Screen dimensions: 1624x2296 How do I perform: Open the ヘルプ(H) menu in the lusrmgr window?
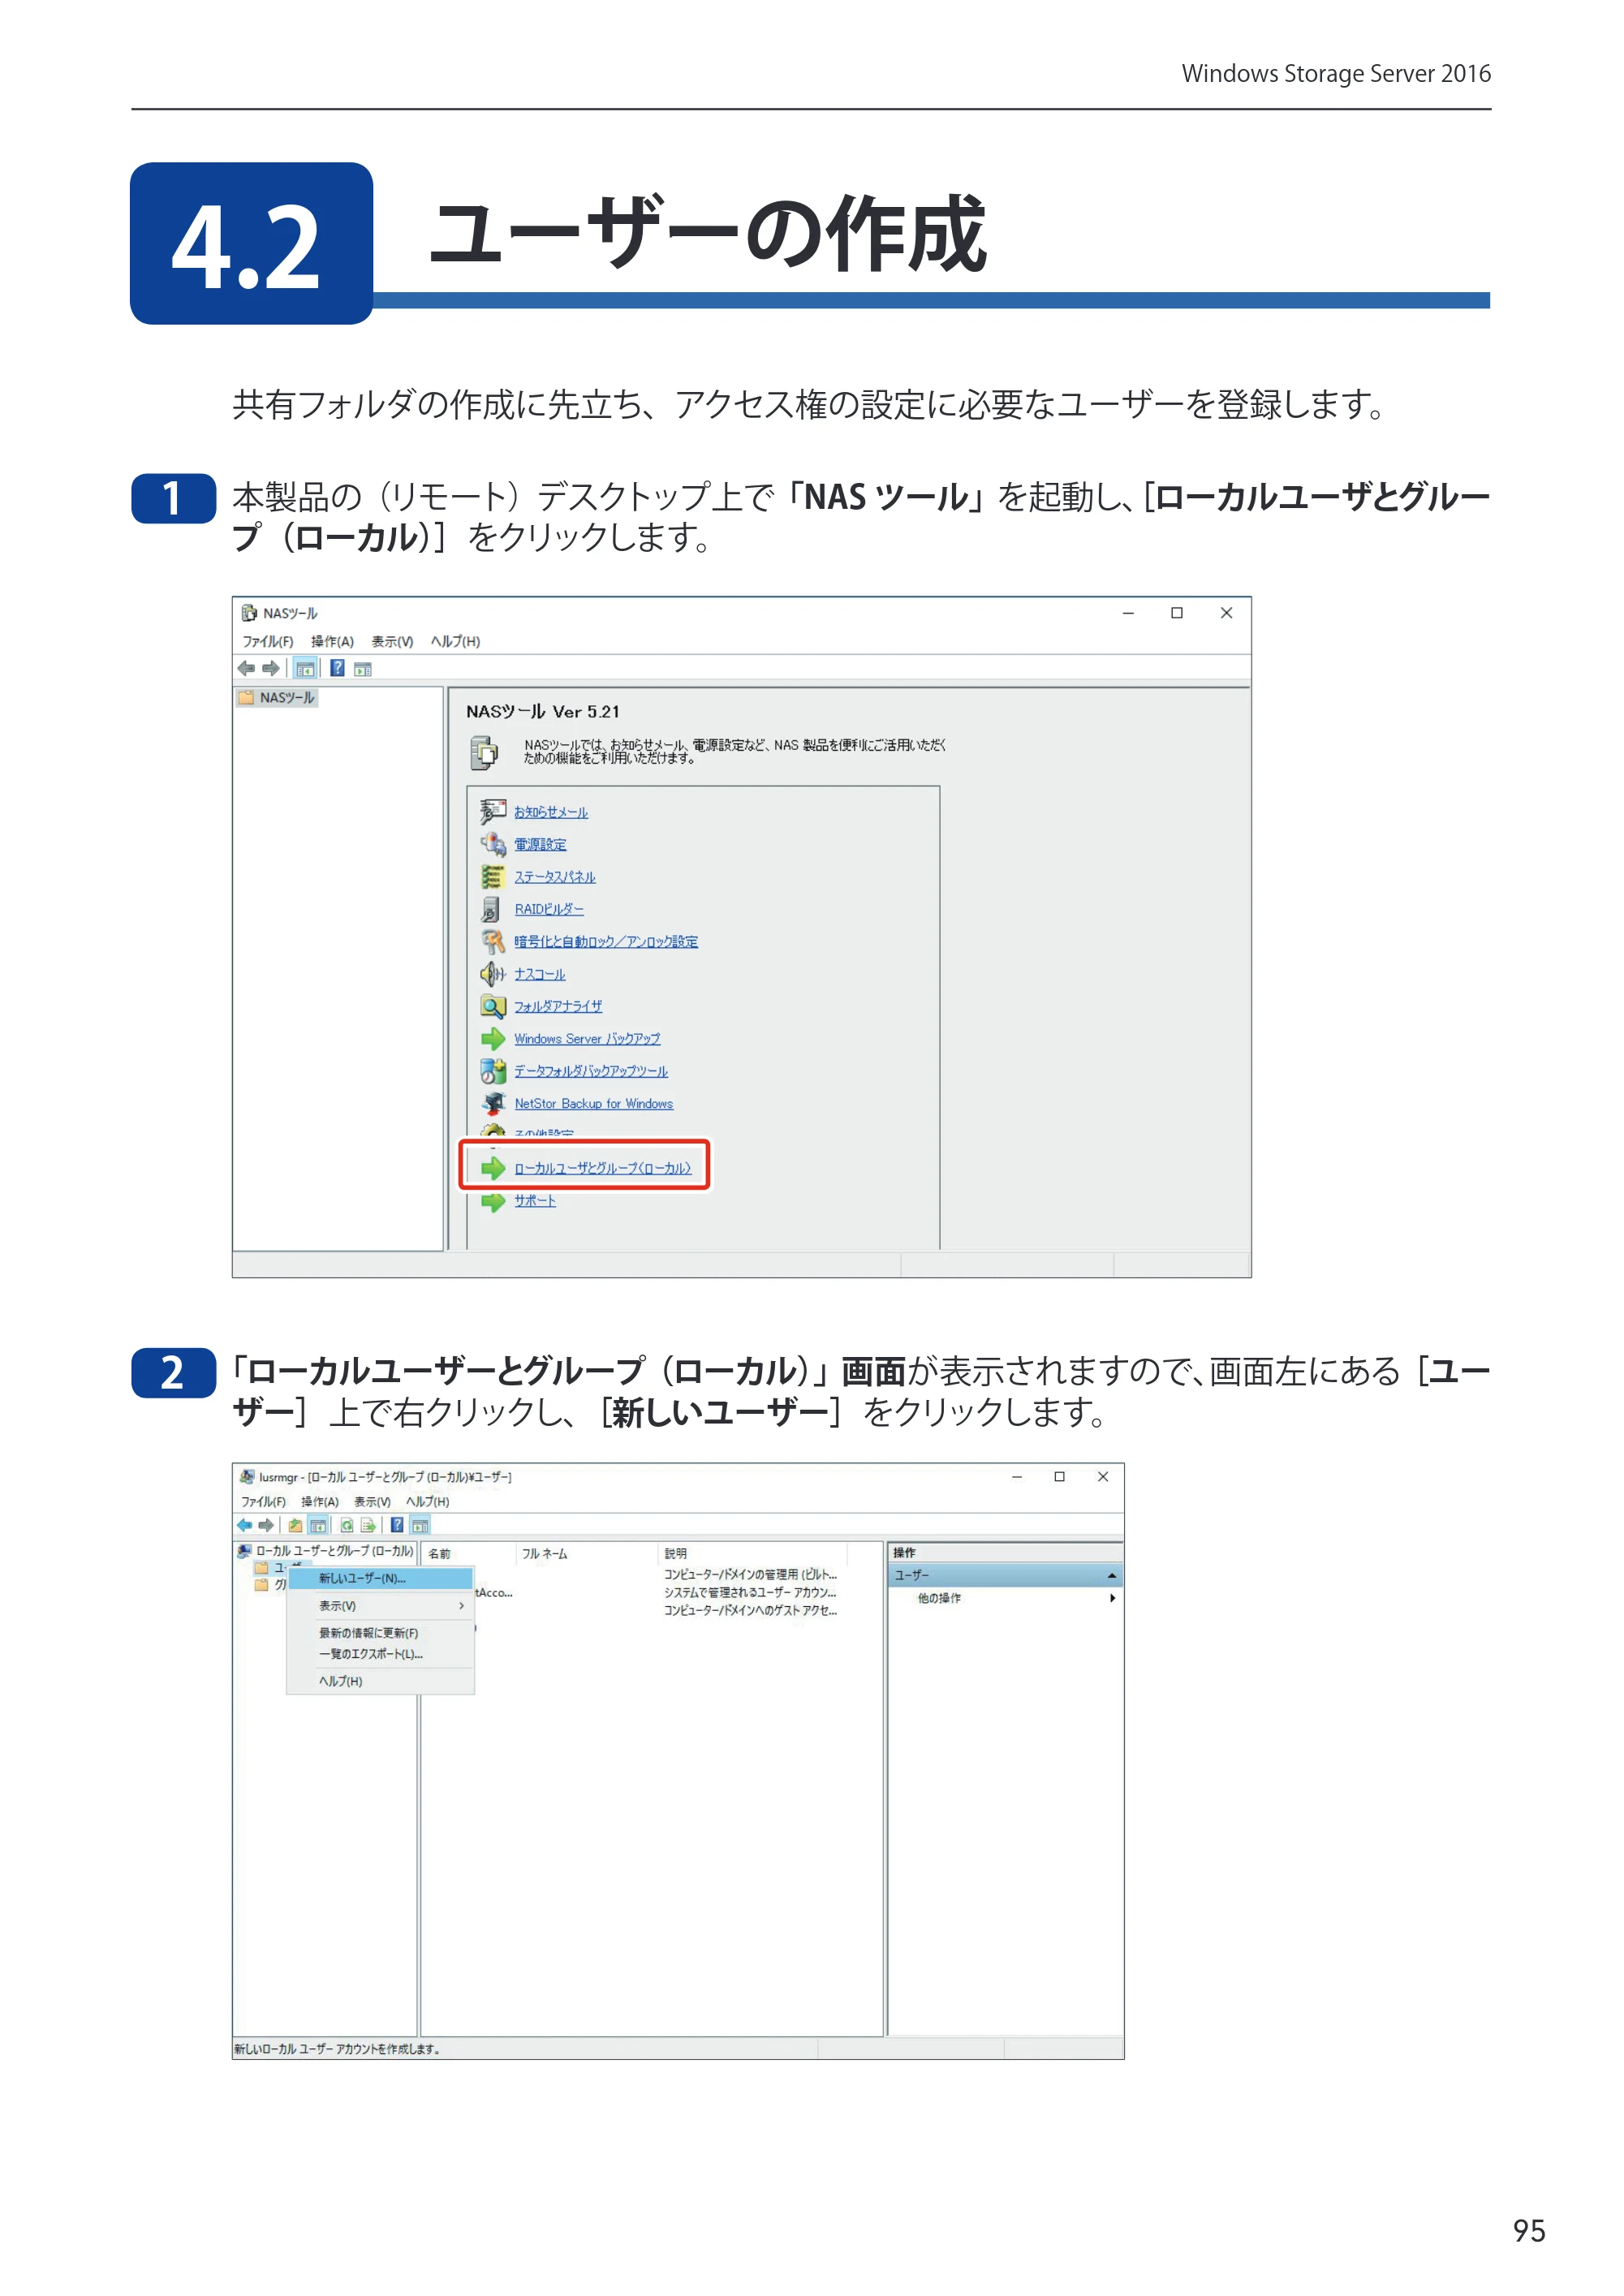click(428, 1502)
